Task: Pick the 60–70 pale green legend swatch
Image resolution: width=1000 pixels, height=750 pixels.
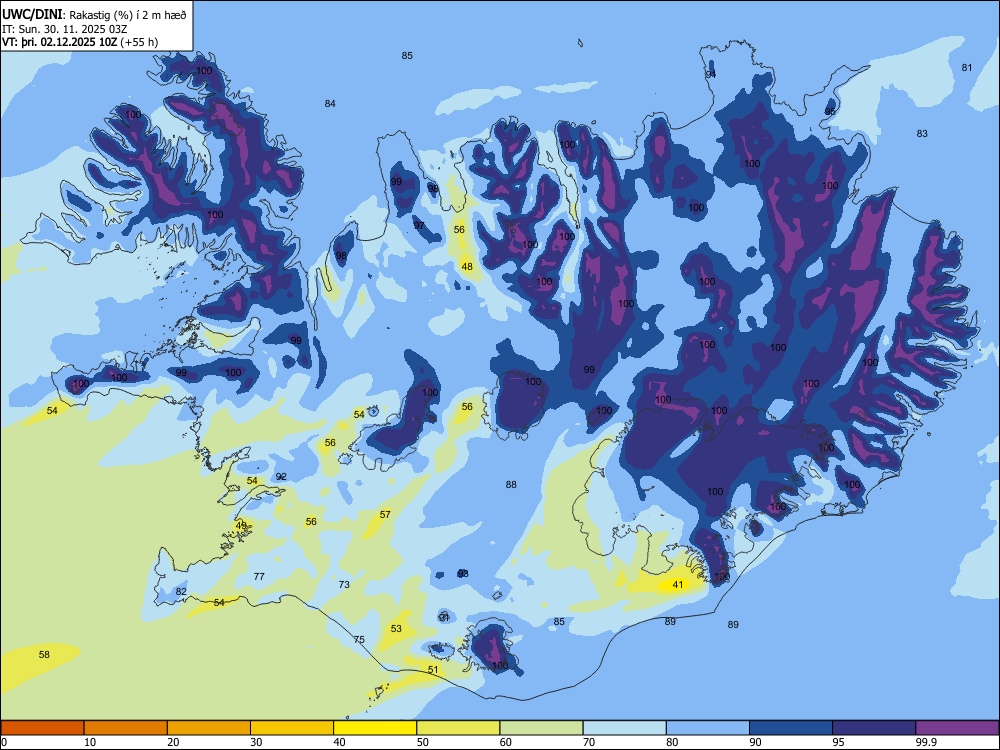Action: pyautogui.click(x=541, y=728)
